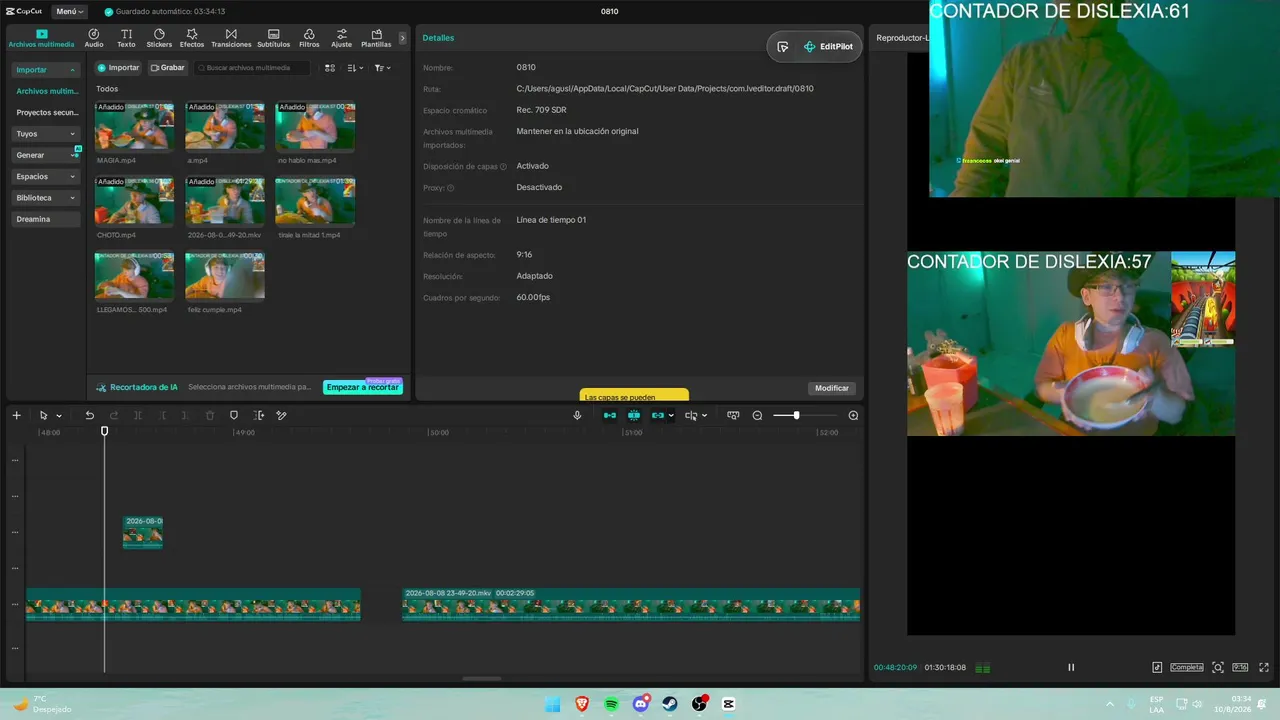
Task: Change the 9:16 aspect ratio in player
Action: (1240, 667)
